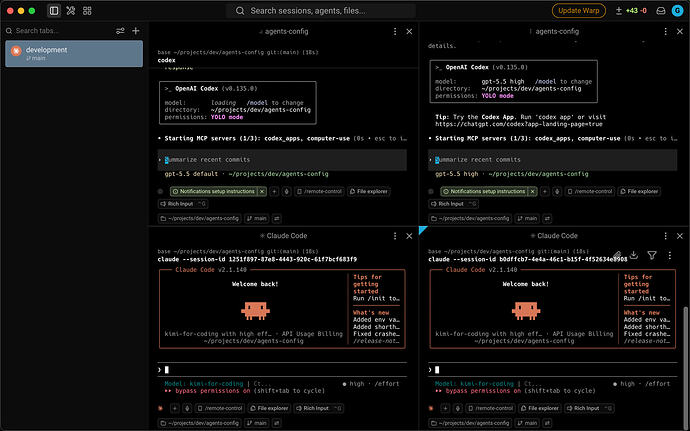The width and height of the screenshot is (690, 431).
Task: Open more options for bottom-left Claude Code pane
Action: click(395, 236)
